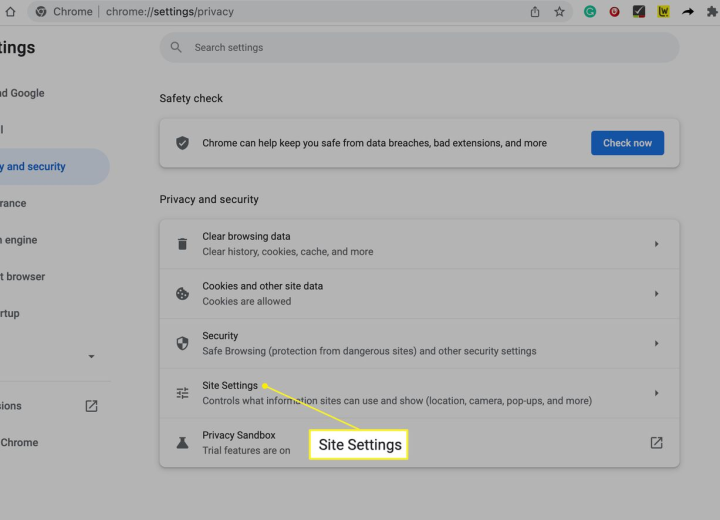This screenshot has width=720, height=520.
Task: Click the chrome://settings/privacy address bar
Action: pos(298,11)
